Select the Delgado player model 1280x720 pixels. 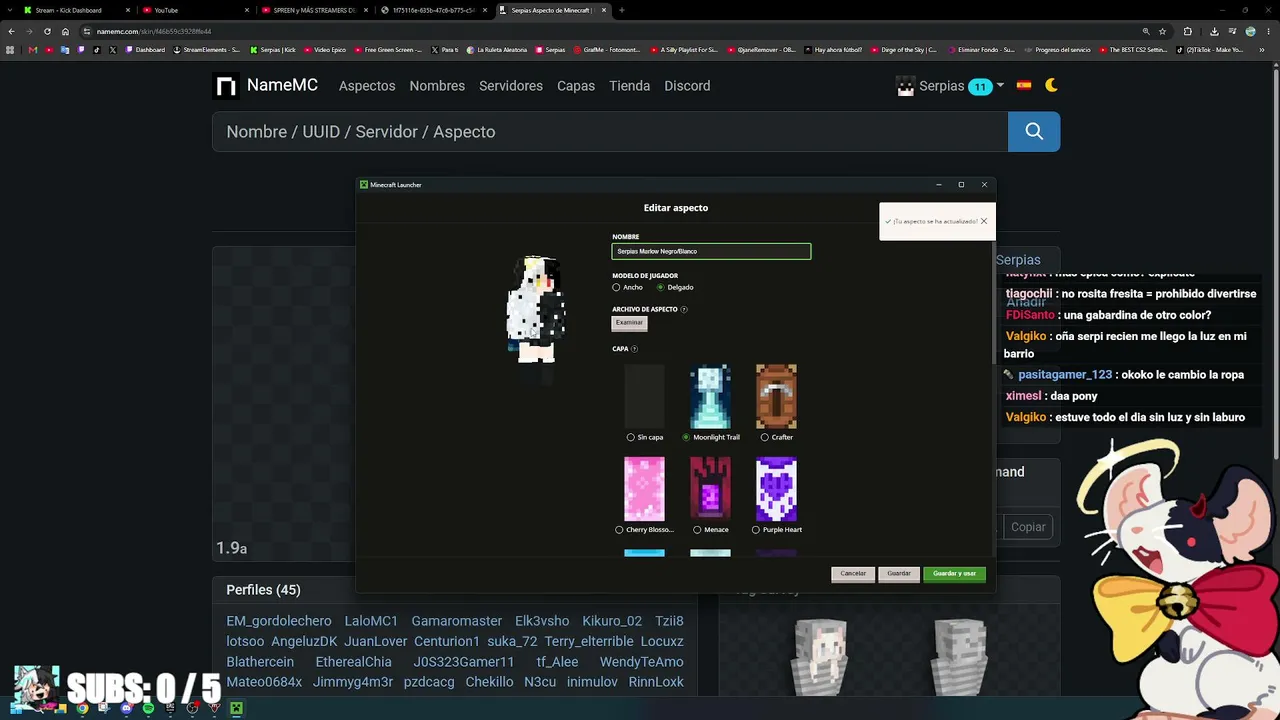tap(661, 288)
